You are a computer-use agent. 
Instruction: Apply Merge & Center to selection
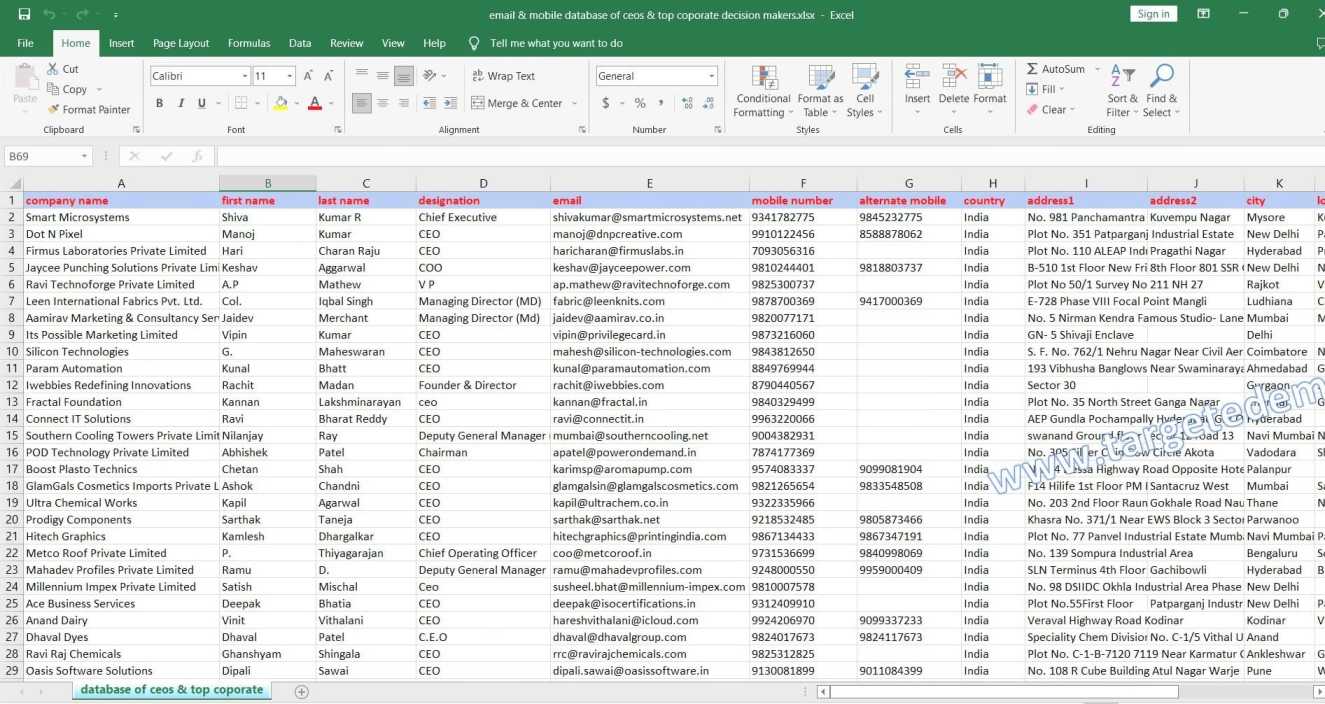(519, 103)
